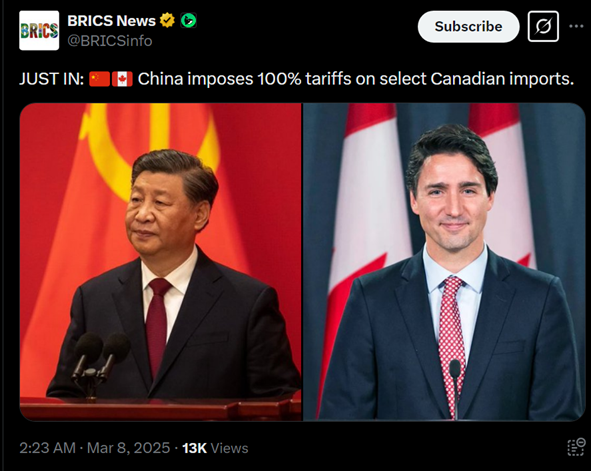
Task: Open the three-dot more options menu
Action: click(576, 26)
